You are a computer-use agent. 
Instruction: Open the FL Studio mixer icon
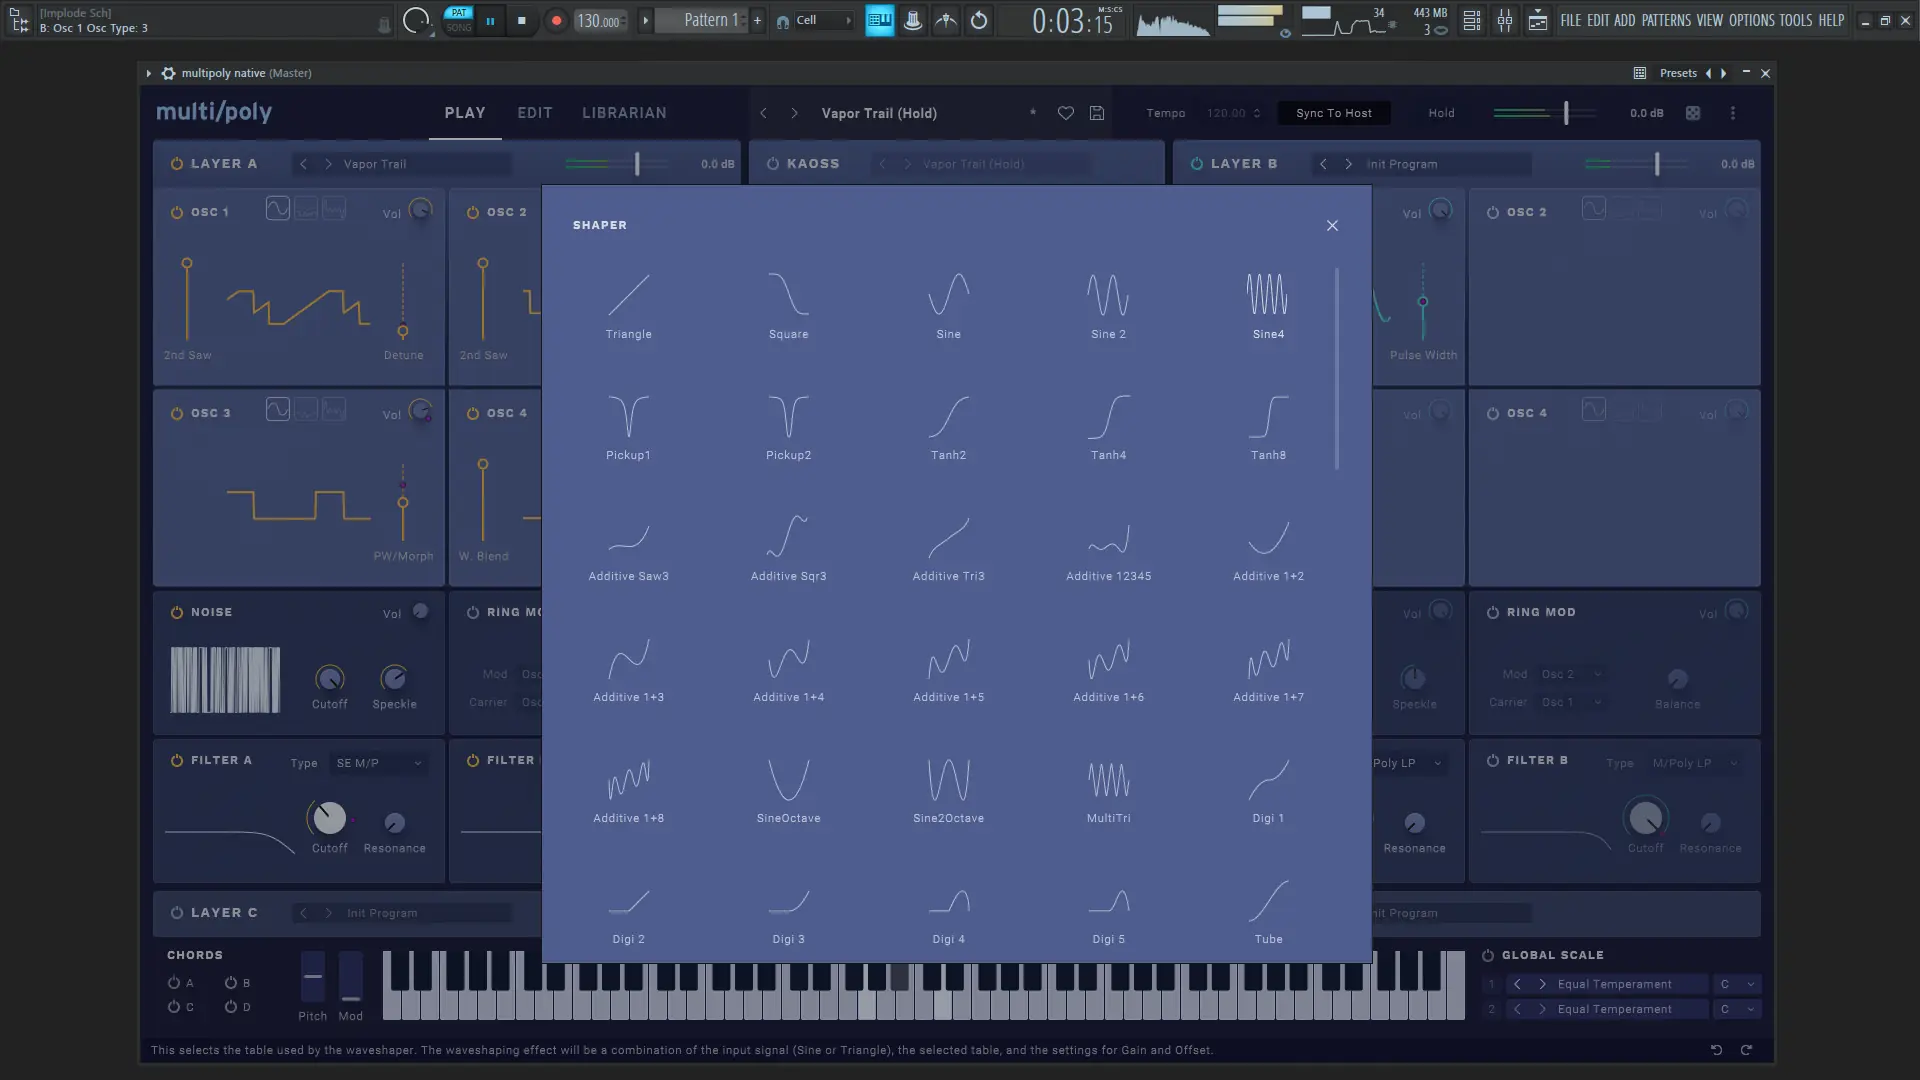(1505, 20)
